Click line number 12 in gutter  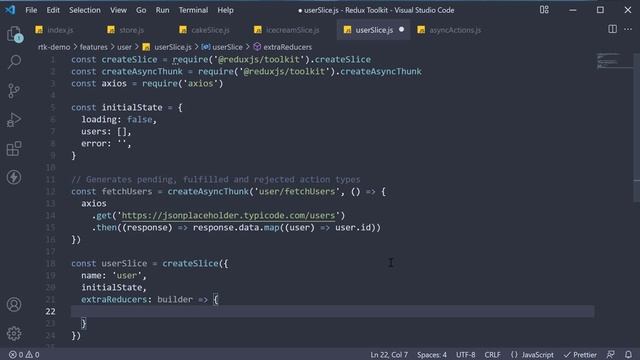tap(50, 191)
